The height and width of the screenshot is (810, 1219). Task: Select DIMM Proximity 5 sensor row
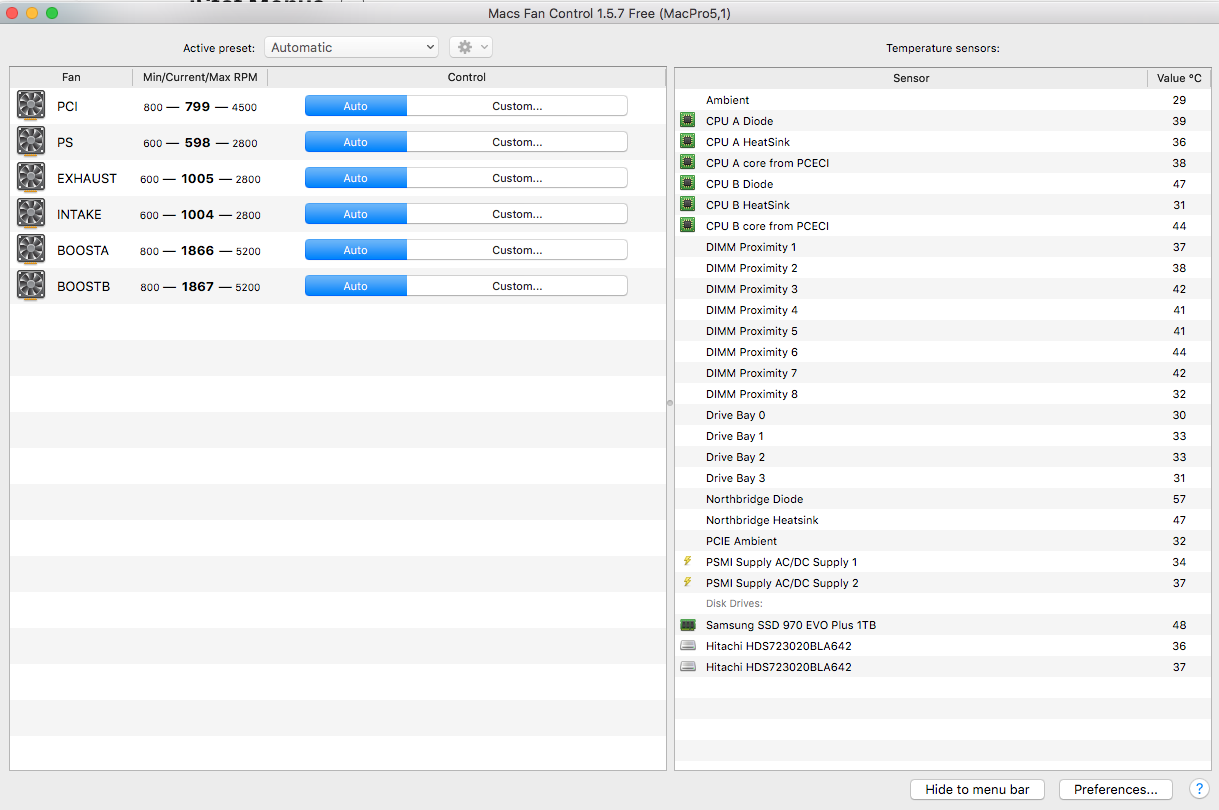pyautogui.click(x=943, y=331)
